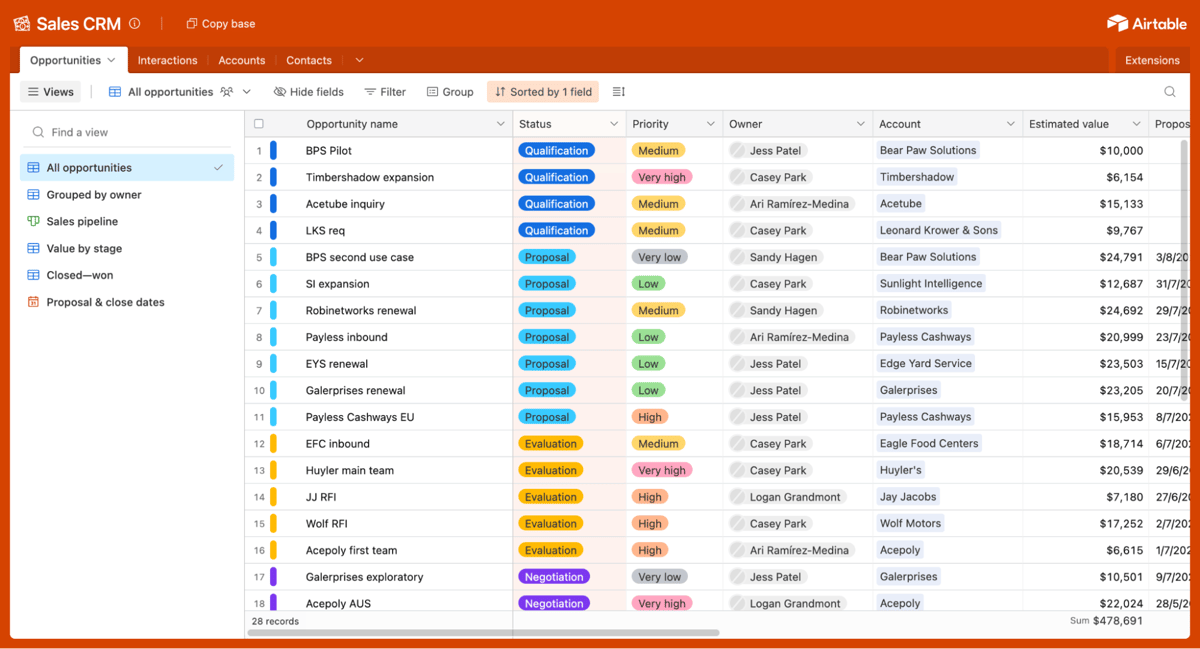Viewport: 1200px width, 649px height.
Task: Click Evaluation status of EFC inbound
Action: pos(550,444)
